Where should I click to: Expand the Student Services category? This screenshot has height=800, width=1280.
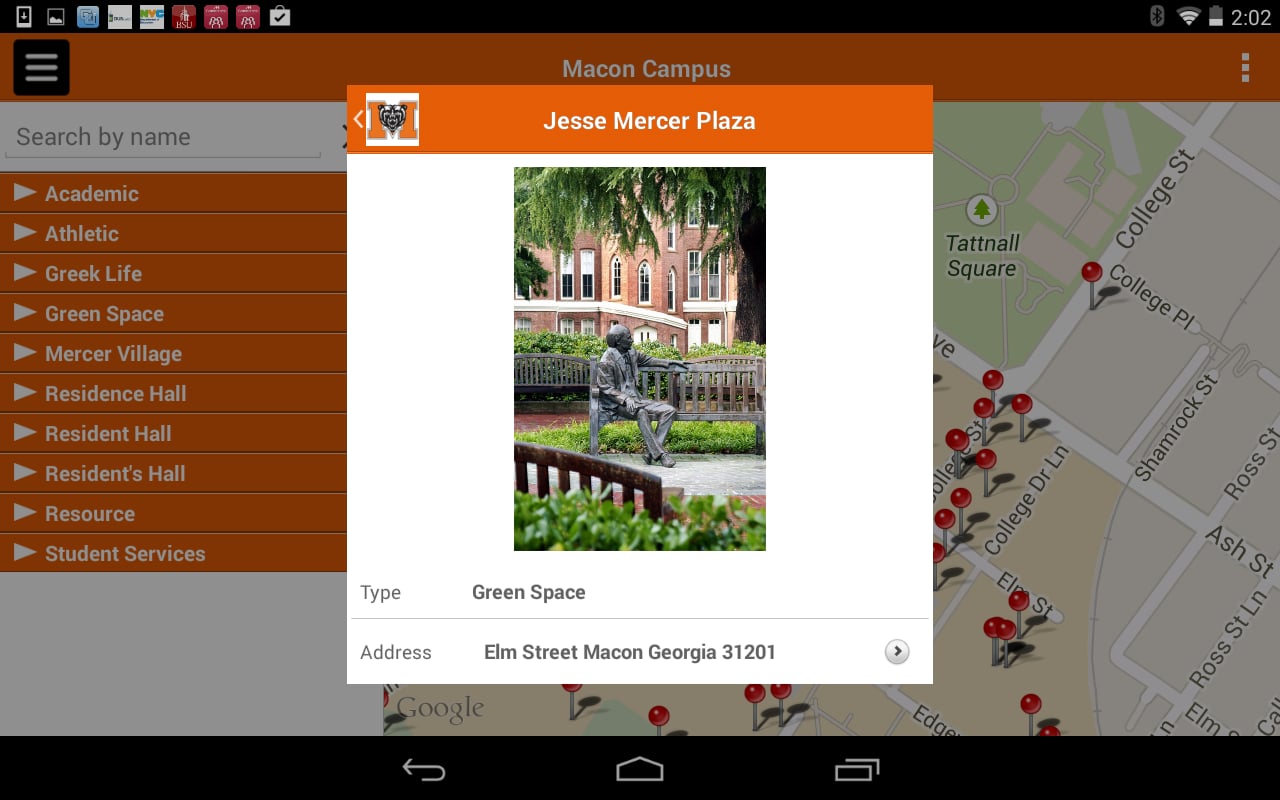click(x=173, y=553)
